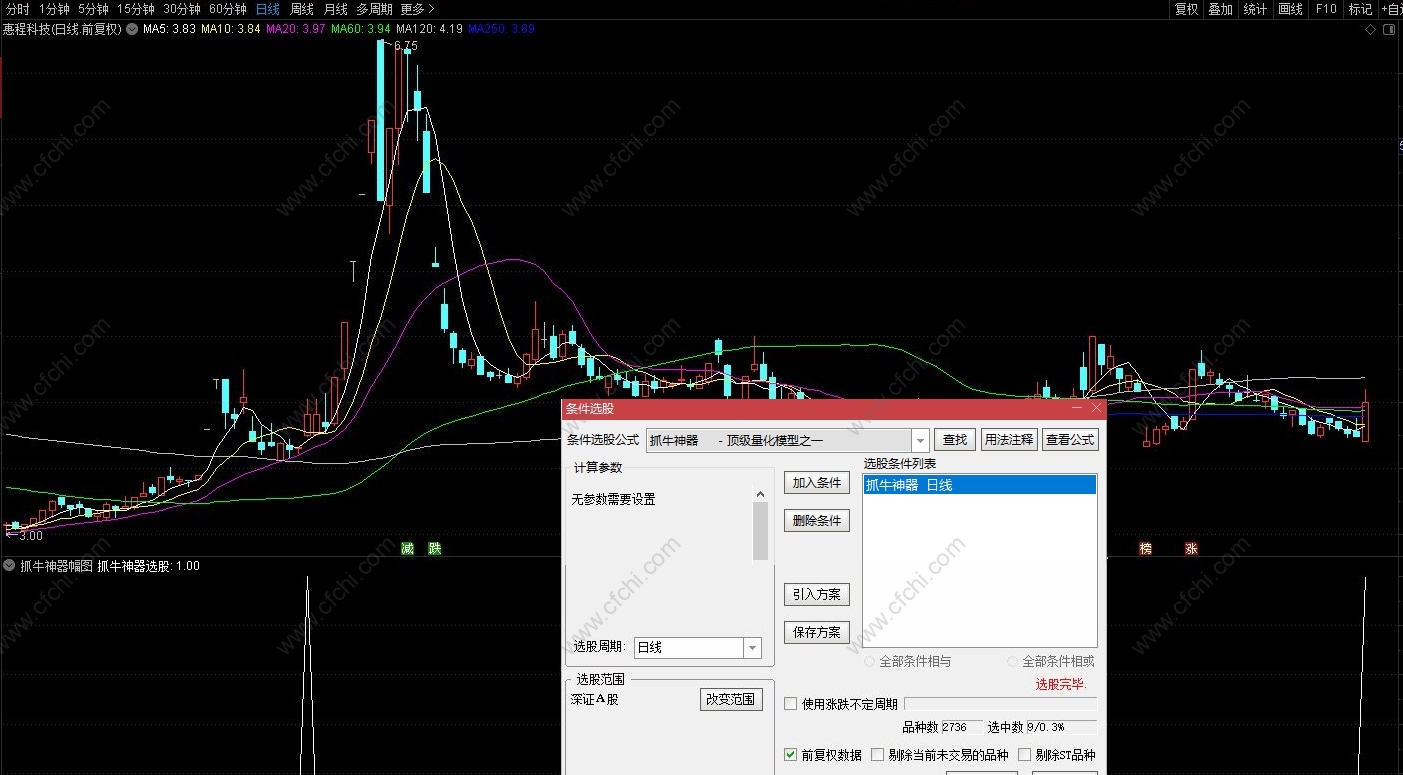This screenshot has width=1403, height=775.
Task: Uncheck 前复权数据 checkbox
Action: [x=791, y=755]
